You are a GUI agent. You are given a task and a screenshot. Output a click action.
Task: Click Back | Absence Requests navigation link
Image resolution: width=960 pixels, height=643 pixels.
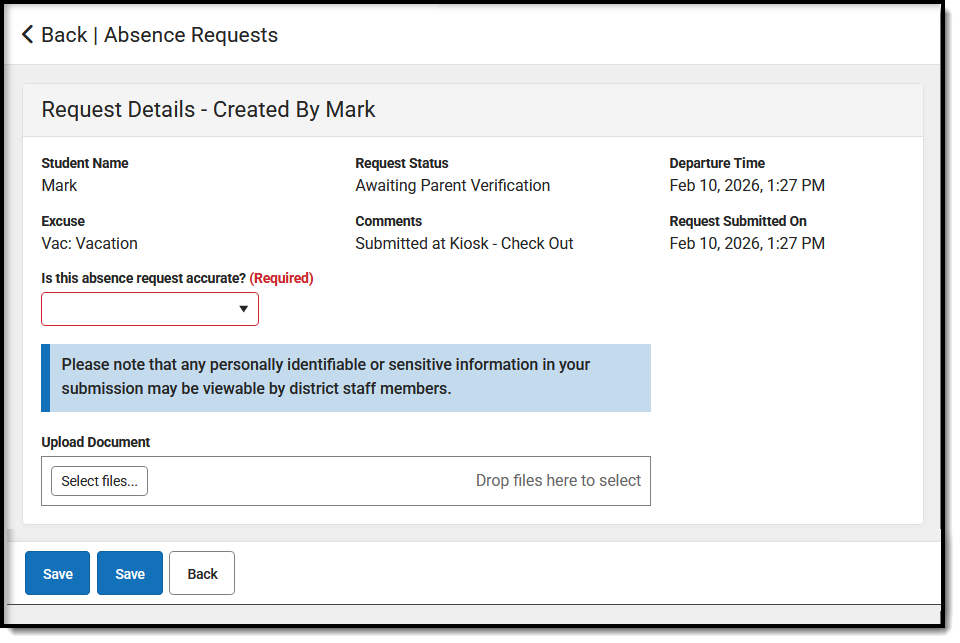[x=160, y=34]
